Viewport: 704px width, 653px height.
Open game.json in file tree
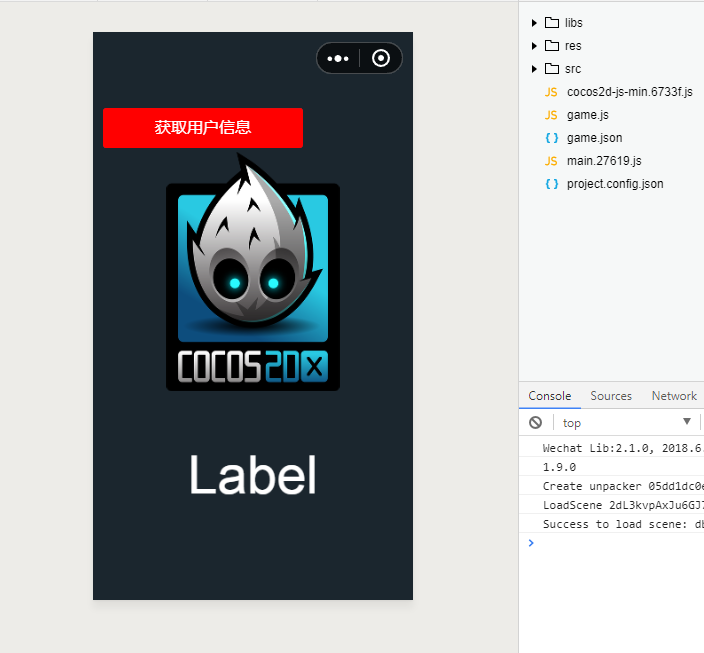[x=594, y=138]
